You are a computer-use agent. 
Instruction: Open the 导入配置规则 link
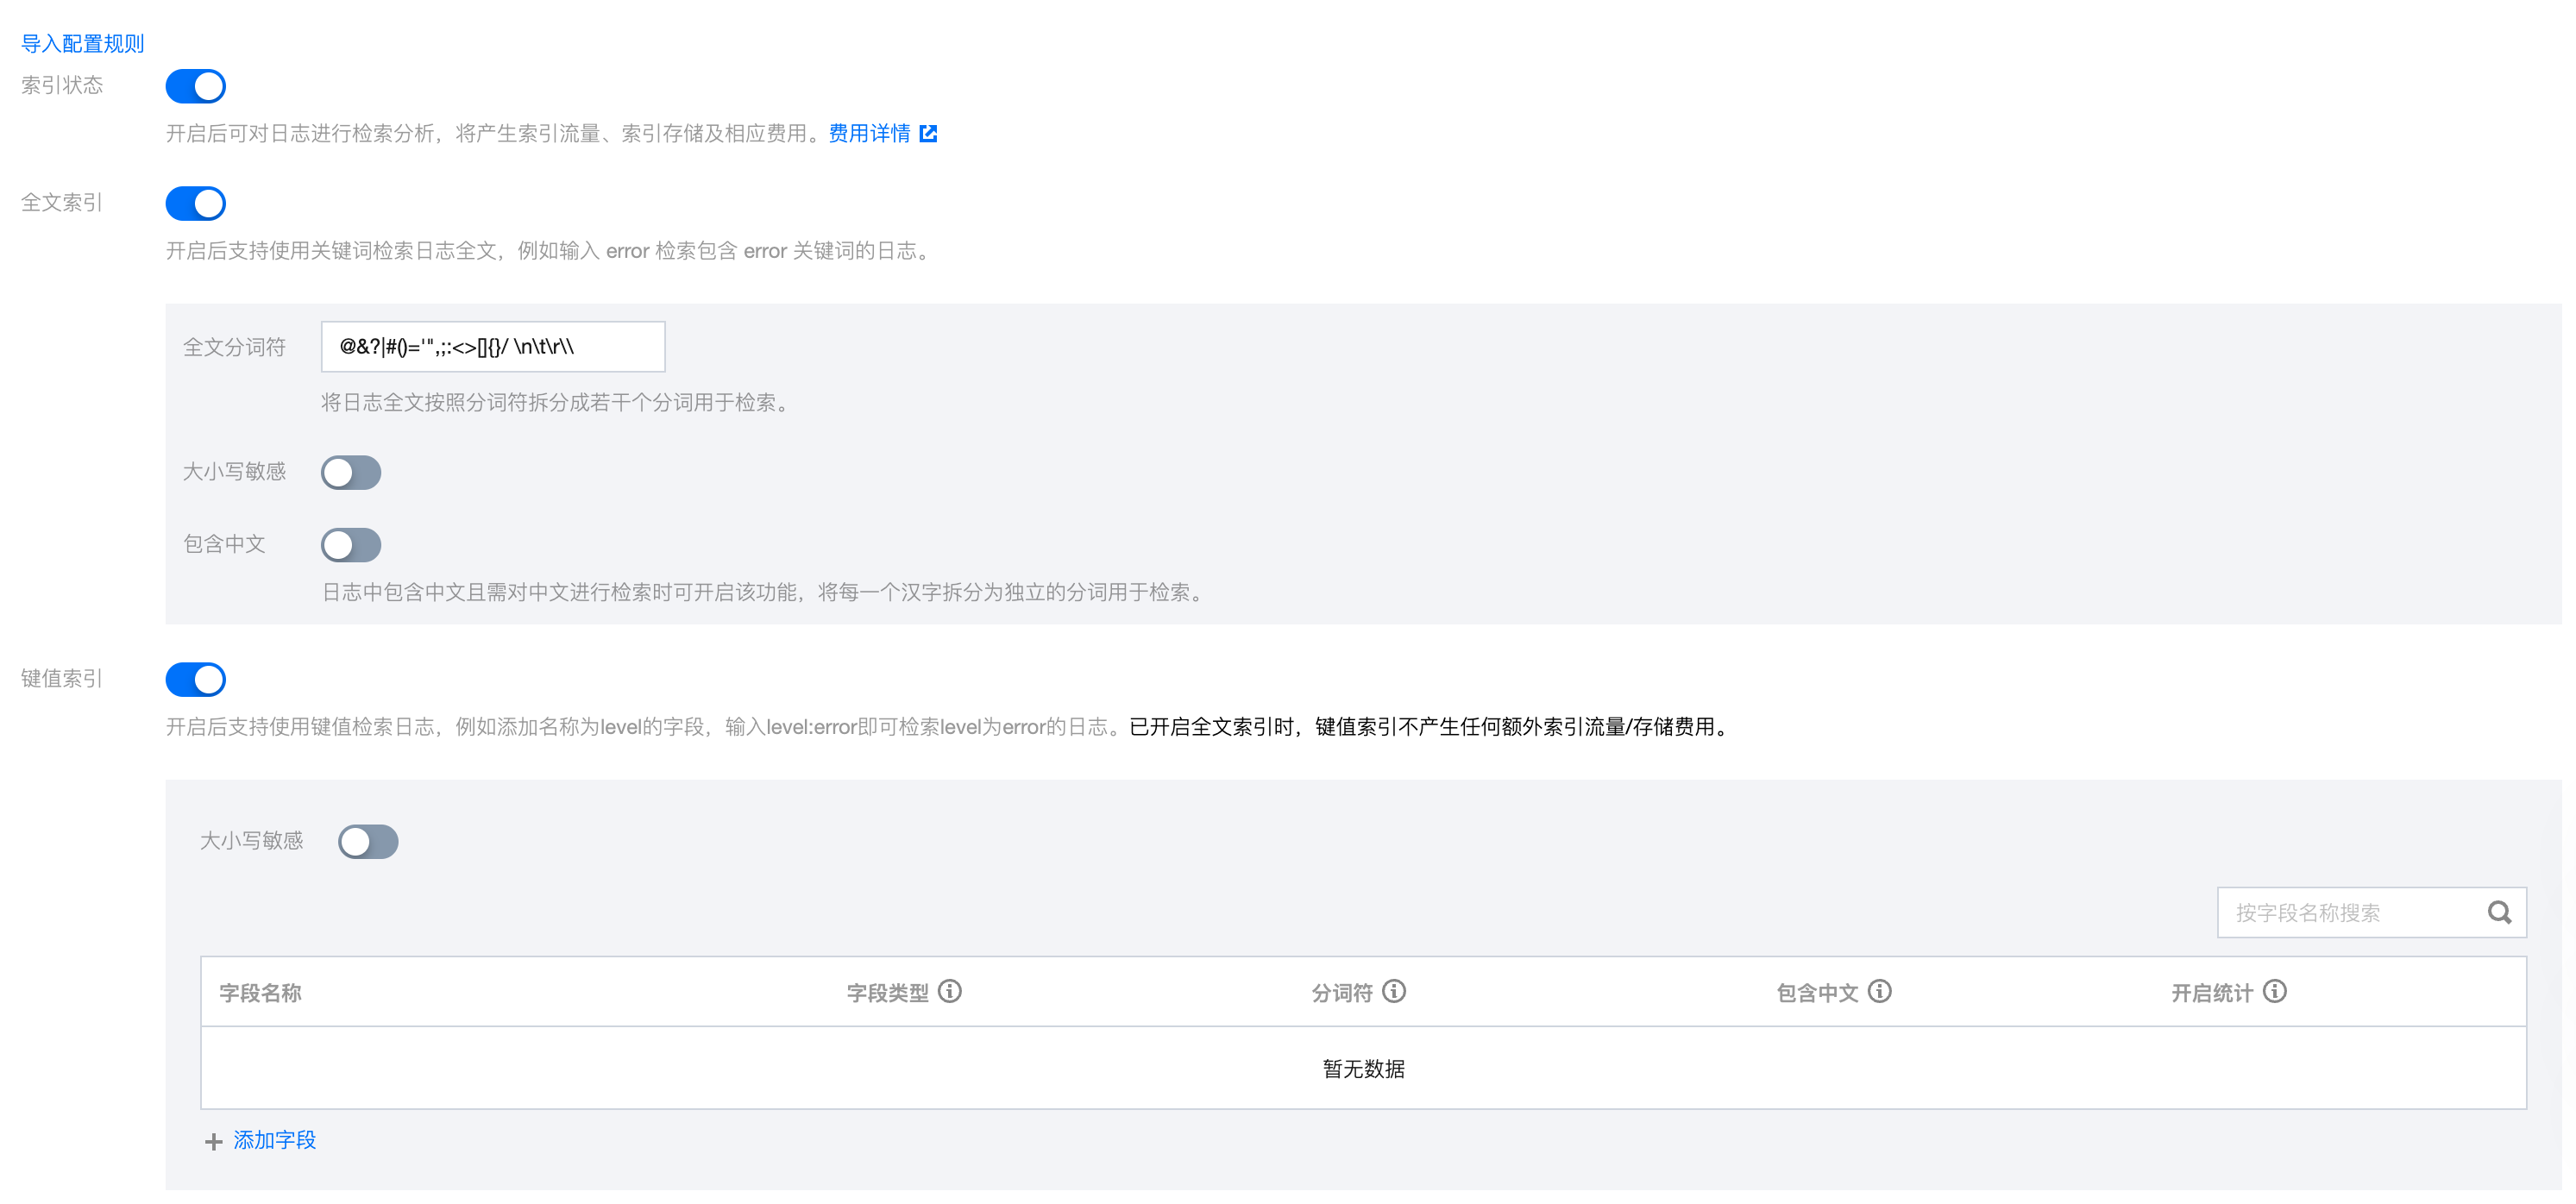82,43
